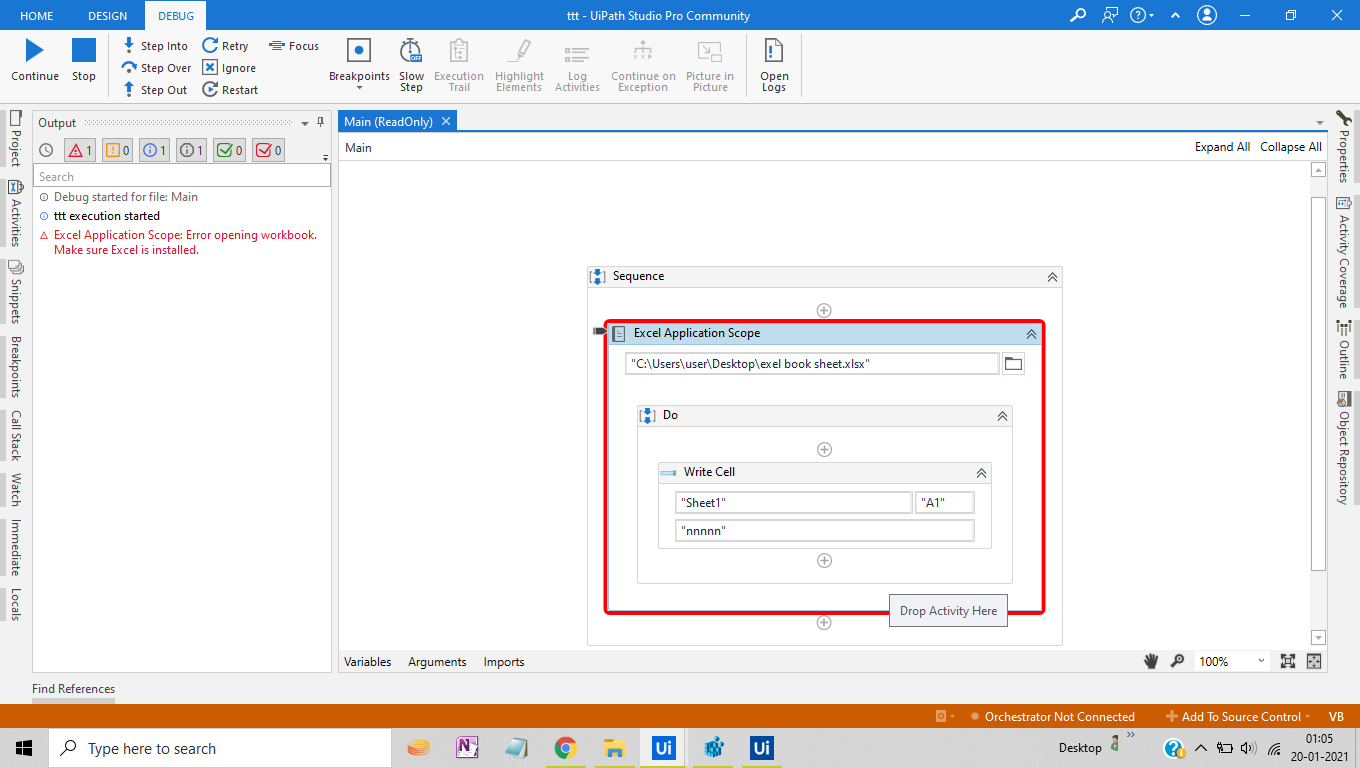The width and height of the screenshot is (1360, 768).
Task: Open the Call Stack side panel
Action: pos(15,435)
